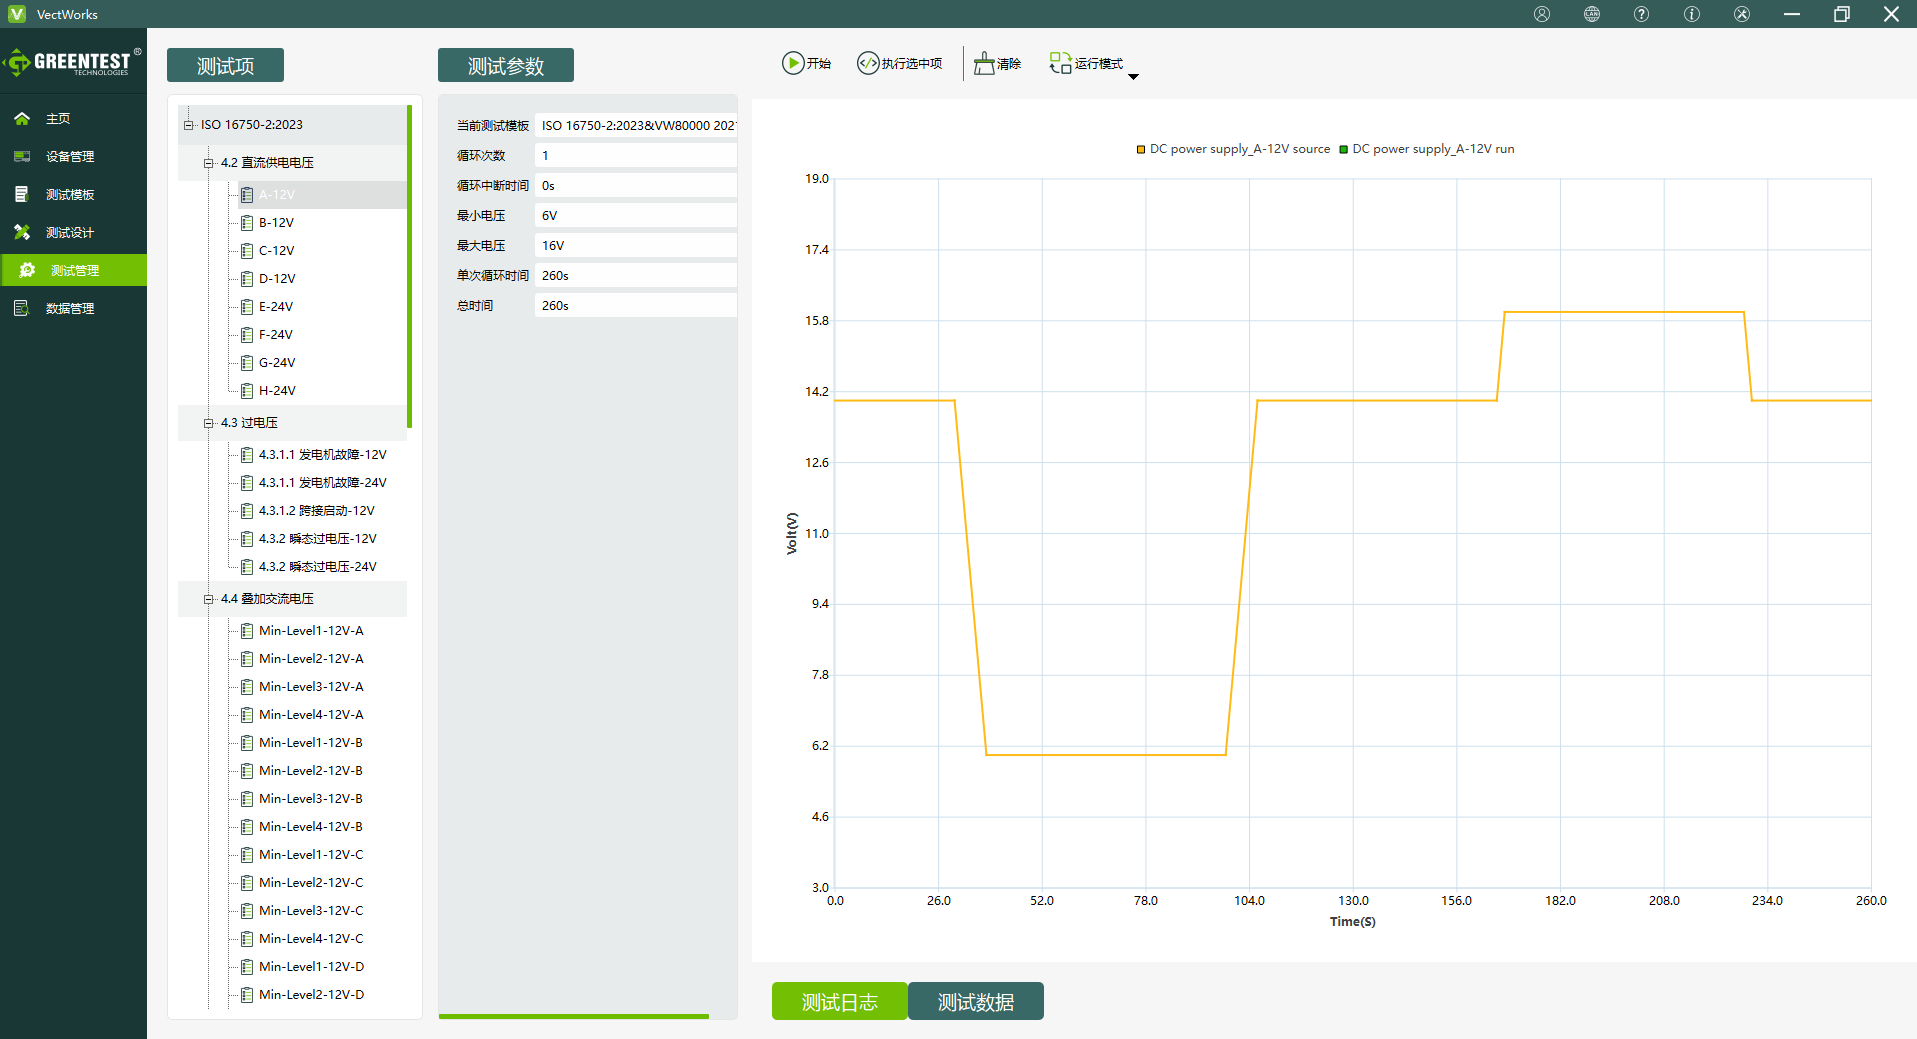Collapse the ISO 16750-2:2023 tree root
Viewport: 1917px width, 1039px height.
pyautogui.click(x=188, y=125)
